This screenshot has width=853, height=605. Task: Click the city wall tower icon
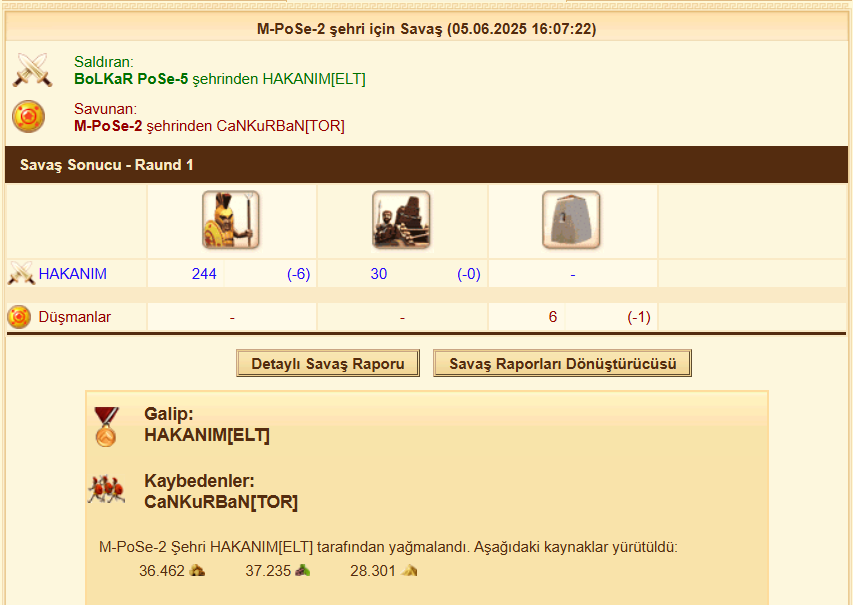[x=571, y=220]
